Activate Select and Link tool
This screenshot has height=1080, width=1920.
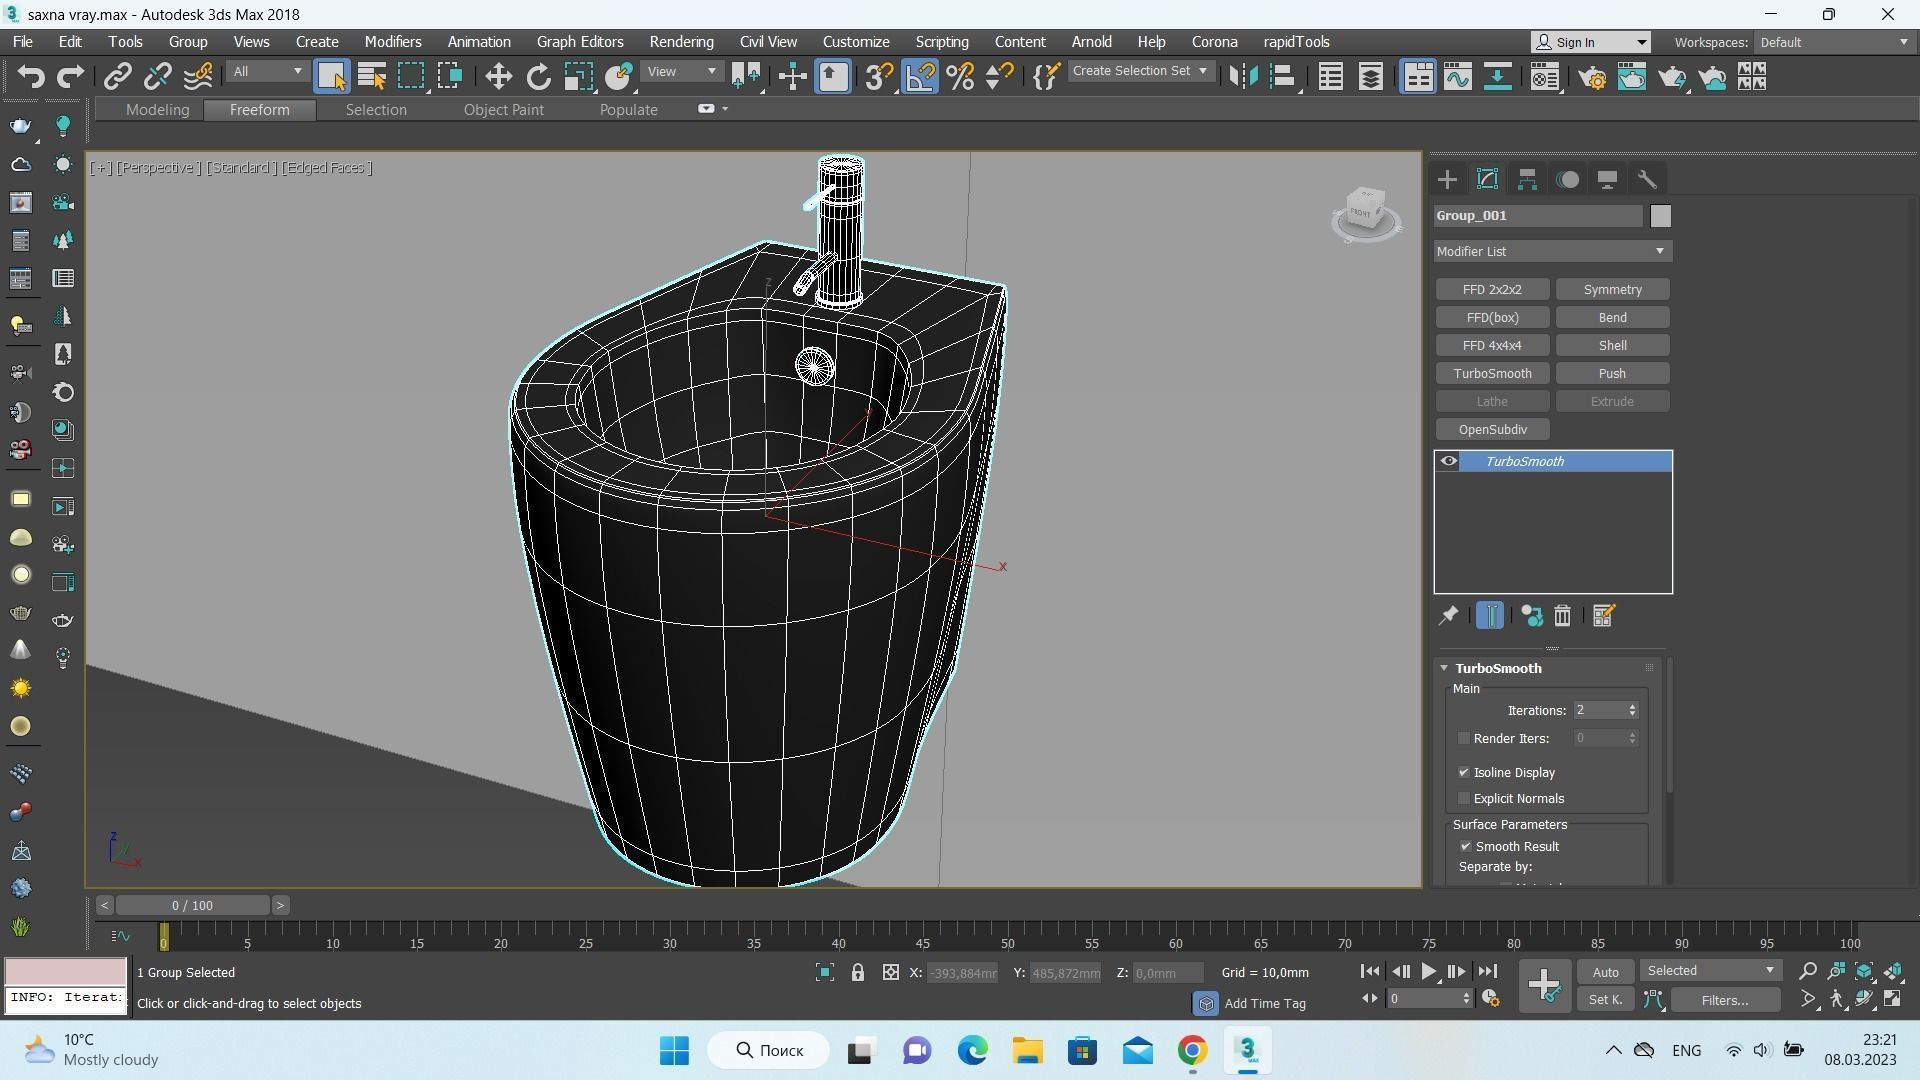click(x=118, y=77)
